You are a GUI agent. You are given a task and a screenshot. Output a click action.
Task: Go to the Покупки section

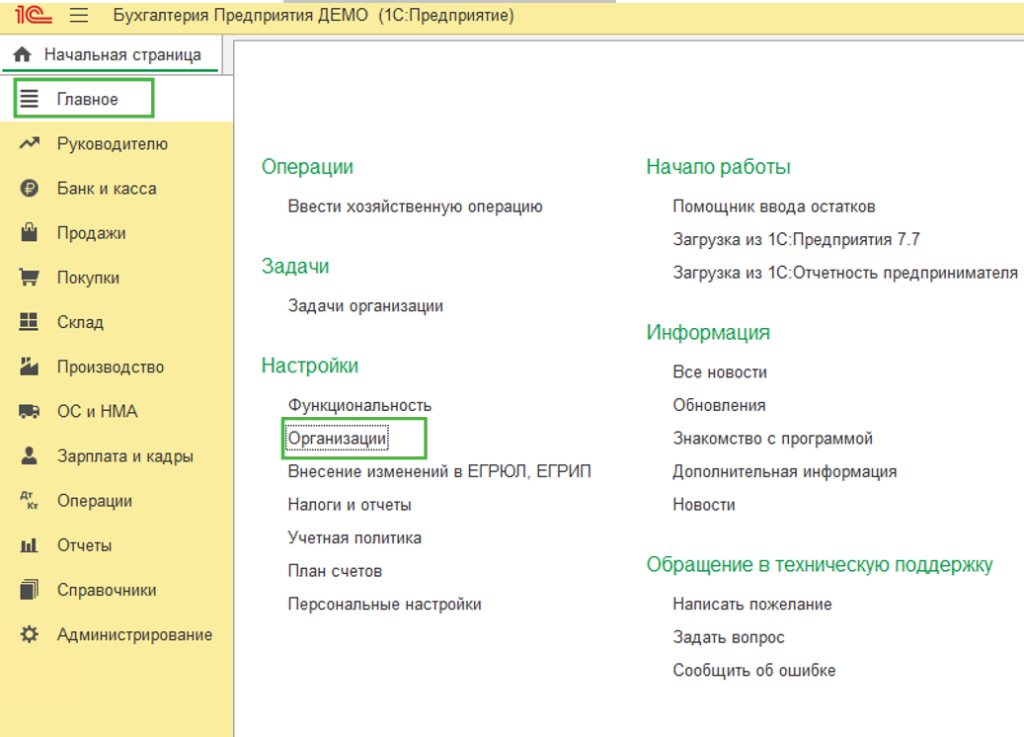[x=88, y=278]
